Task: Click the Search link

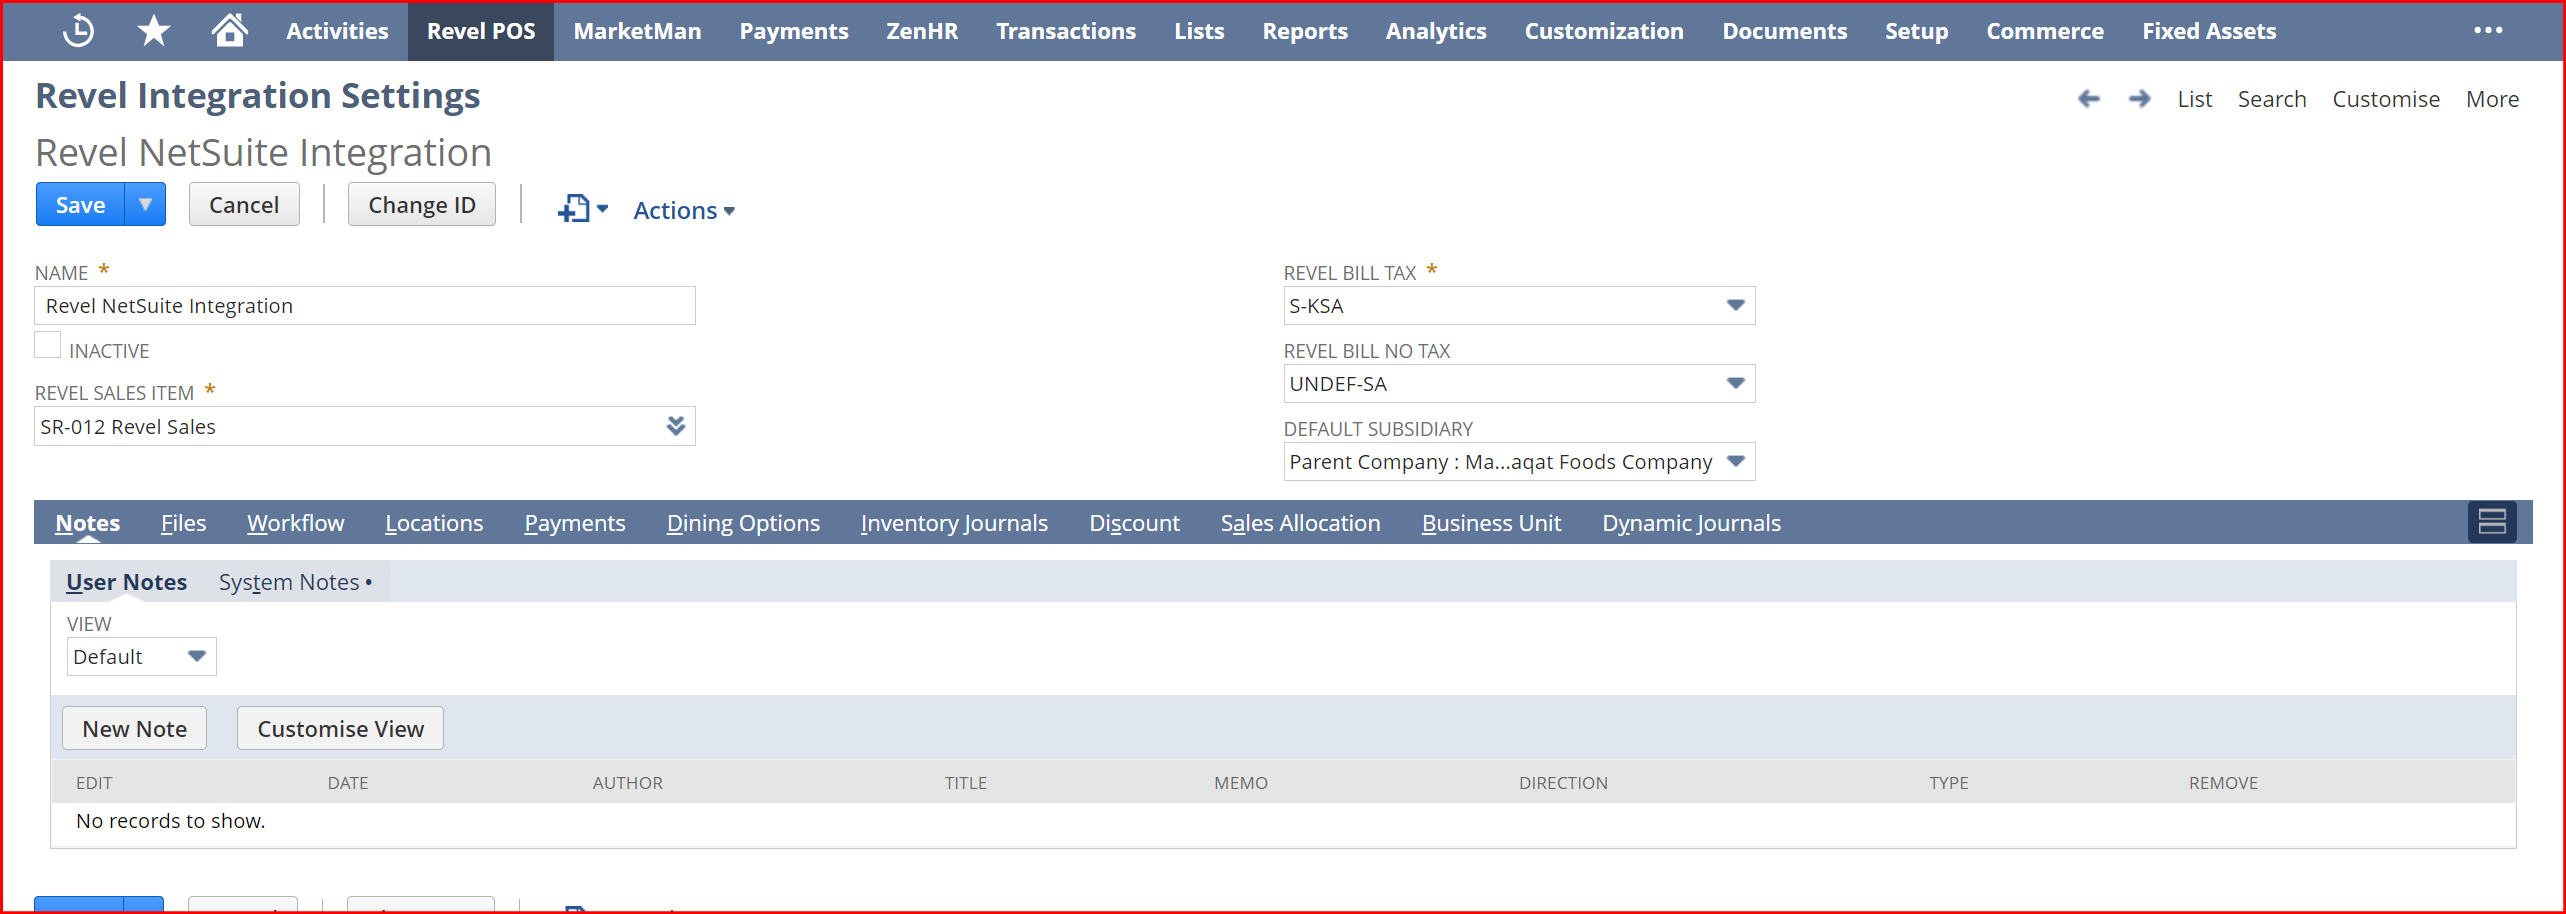Action: (2272, 99)
